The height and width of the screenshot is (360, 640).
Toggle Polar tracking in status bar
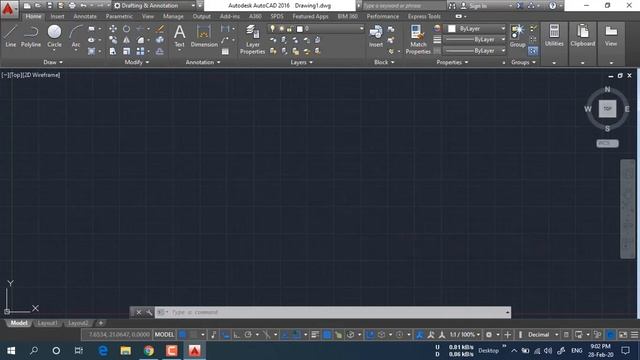click(248, 335)
